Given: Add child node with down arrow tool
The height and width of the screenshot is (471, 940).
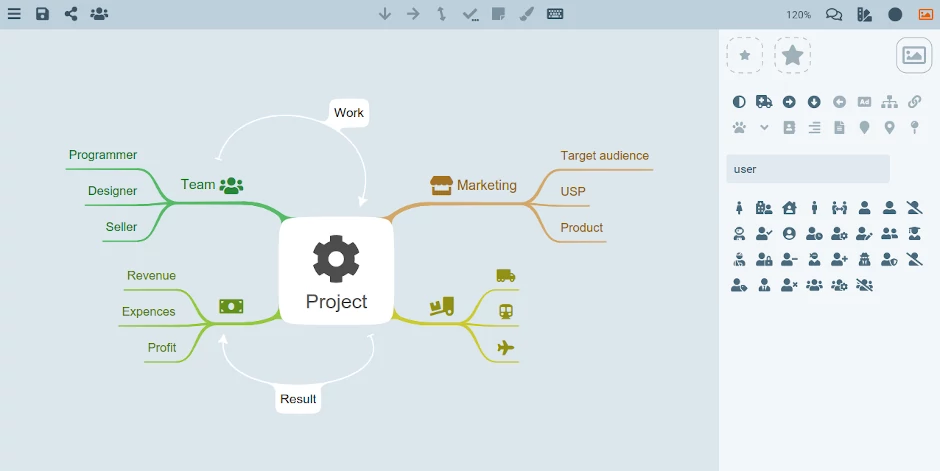Looking at the screenshot, I should tap(385, 14).
